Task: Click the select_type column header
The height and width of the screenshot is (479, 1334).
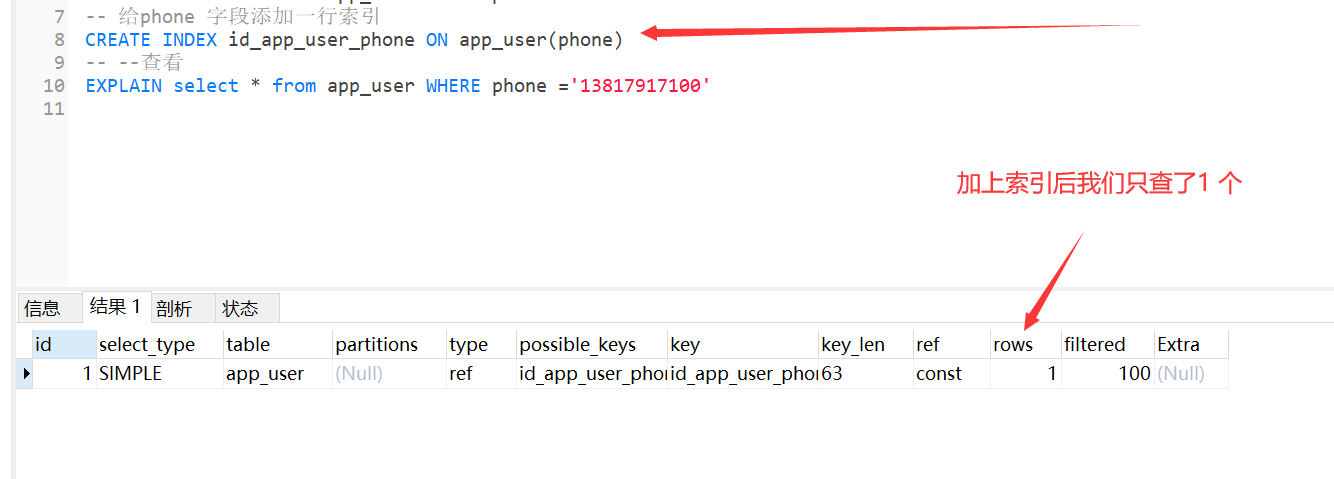Action: point(159,344)
